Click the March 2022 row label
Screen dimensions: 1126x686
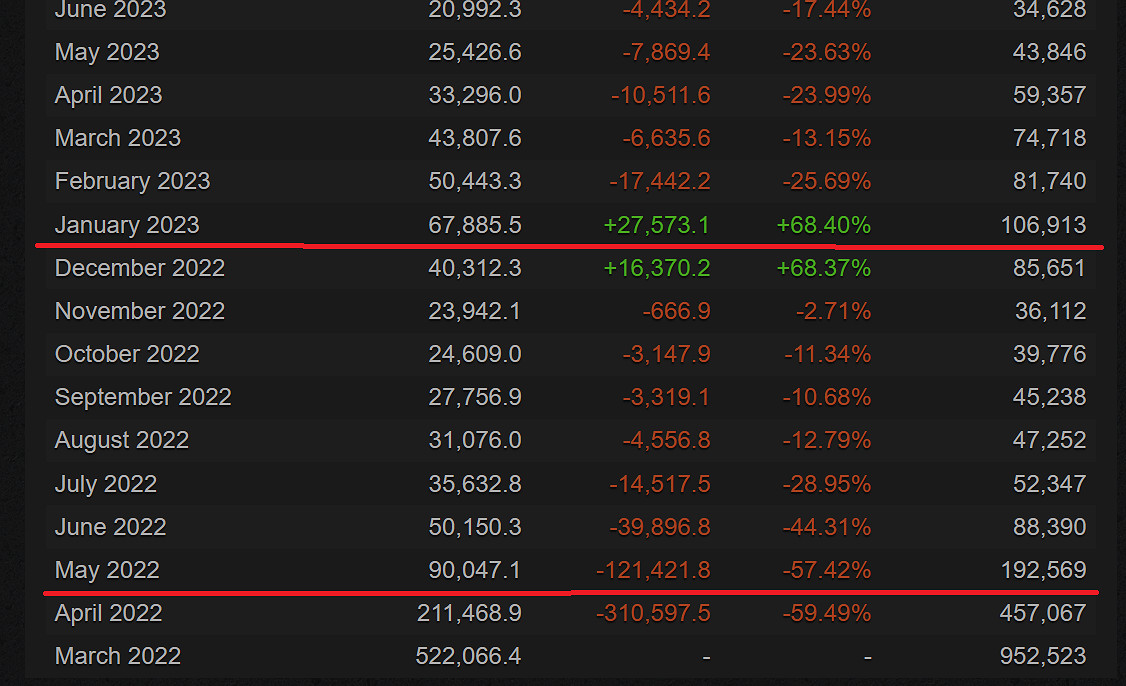tap(118, 656)
